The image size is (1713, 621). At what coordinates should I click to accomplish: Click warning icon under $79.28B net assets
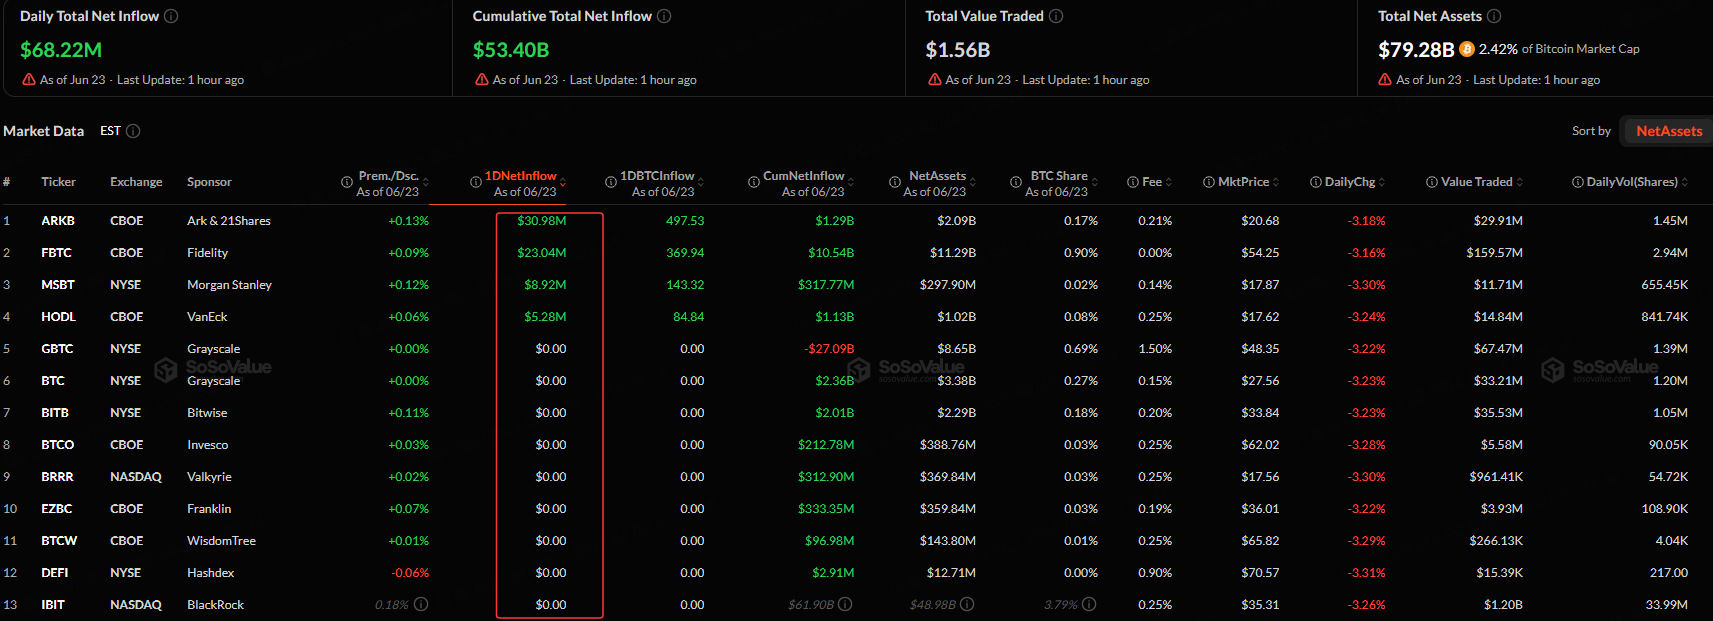[1385, 79]
